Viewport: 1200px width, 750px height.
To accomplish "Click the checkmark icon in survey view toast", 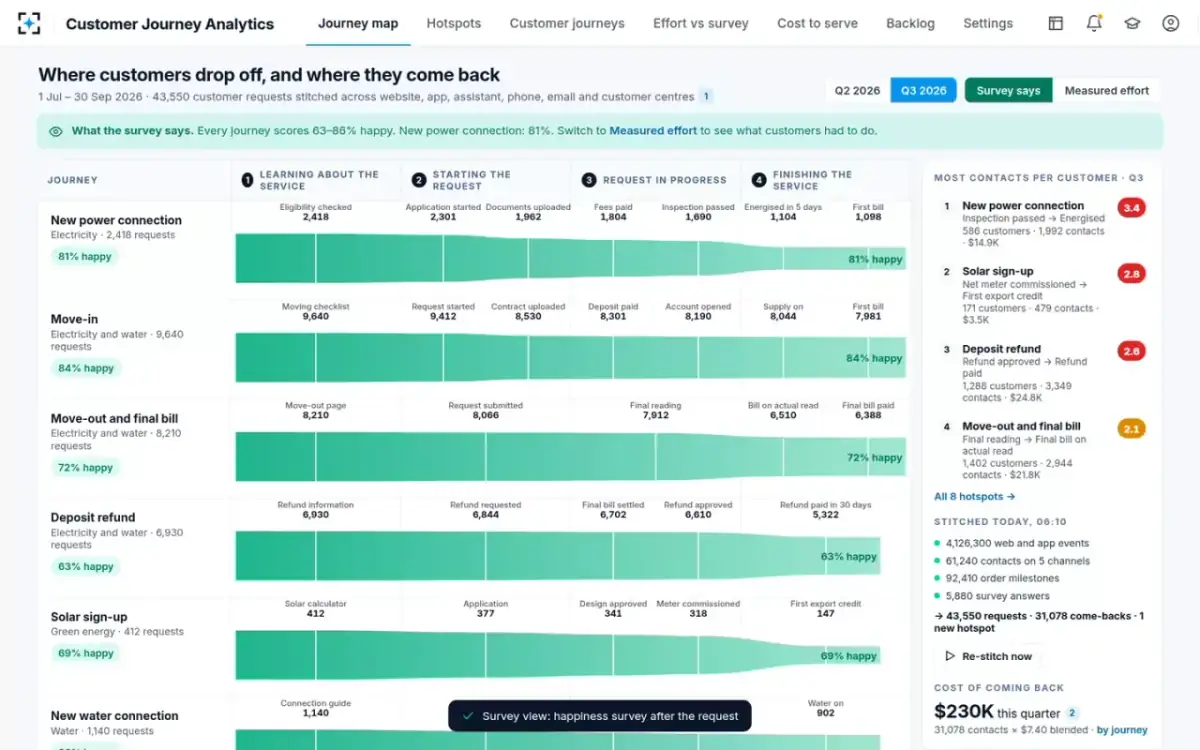I will point(467,716).
